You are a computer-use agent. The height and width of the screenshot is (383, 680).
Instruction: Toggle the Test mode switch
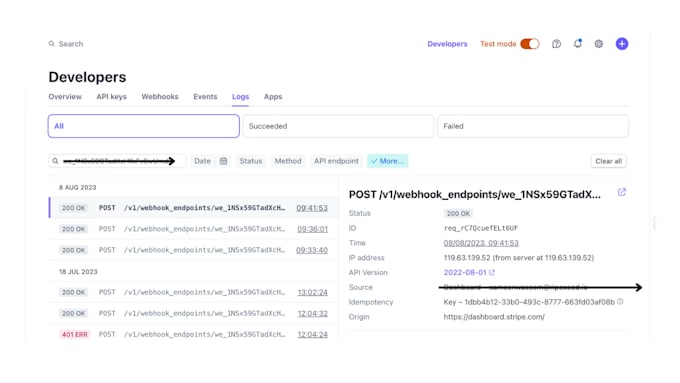[530, 44]
